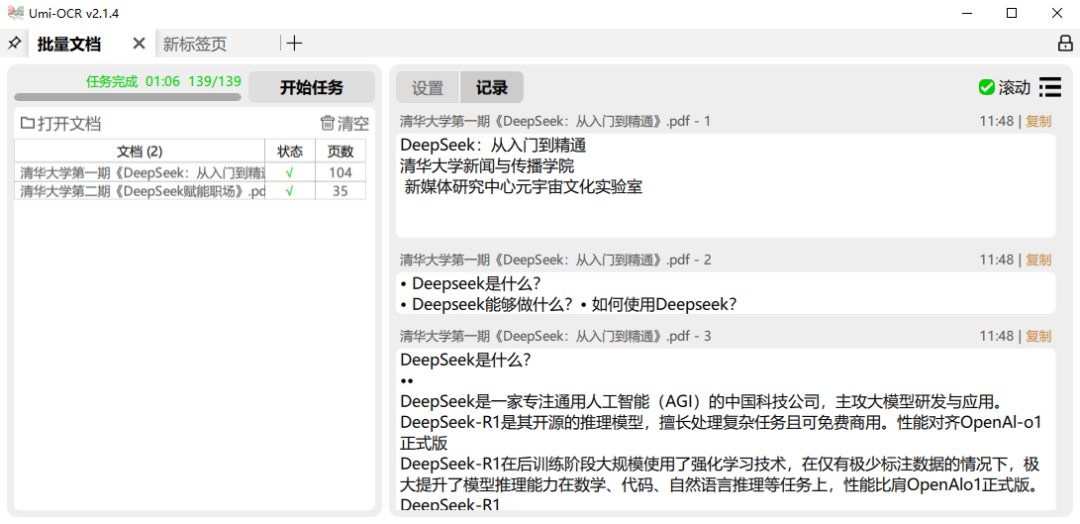
Task: Click the pdf - 2 record title
Action: (x=555, y=260)
